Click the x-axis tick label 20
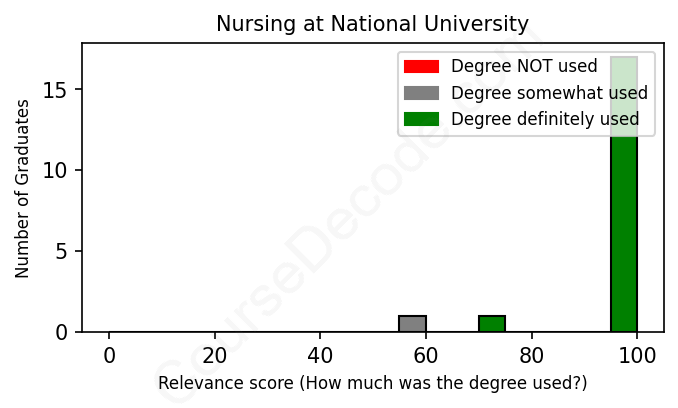Viewport: 678px width, 408px height. point(214,354)
